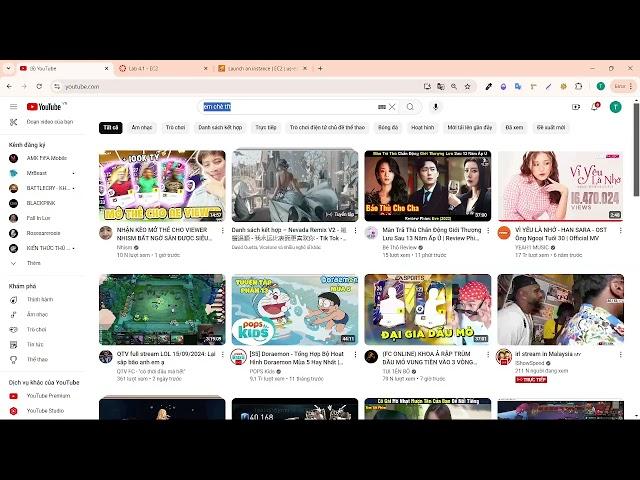Start voice search with microphone icon
Viewport: 640px width, 480px height.
[x=436, y=107]
